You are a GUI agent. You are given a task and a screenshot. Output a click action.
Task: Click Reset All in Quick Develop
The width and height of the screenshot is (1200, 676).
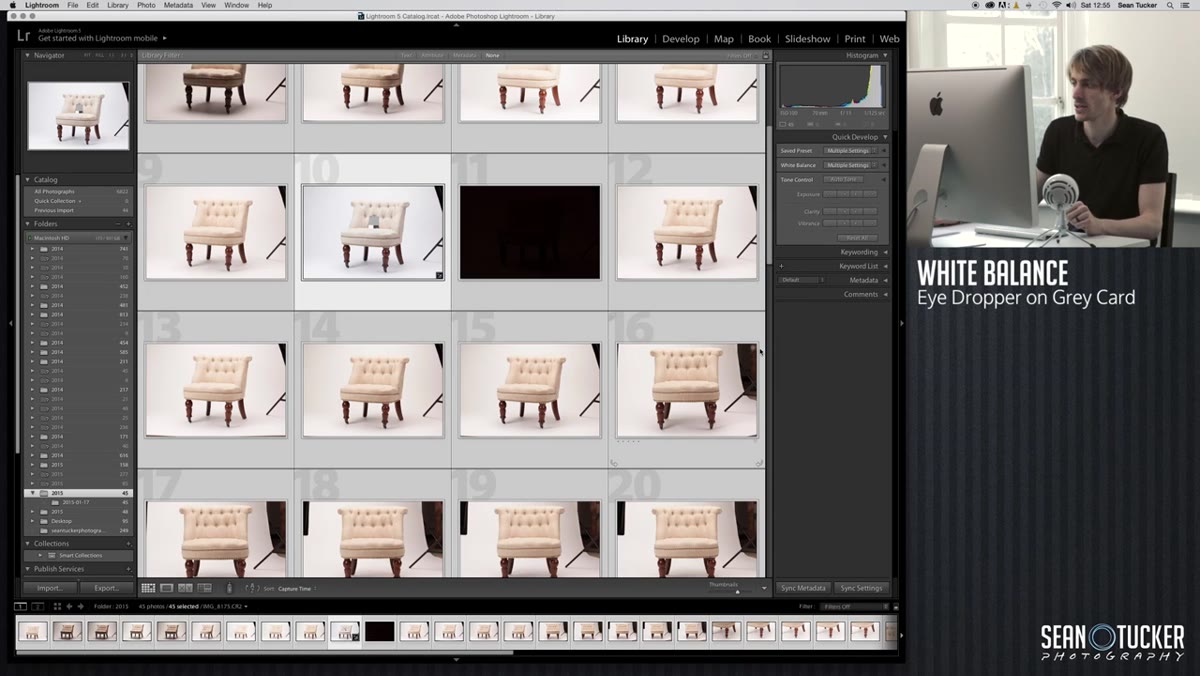point(857,237)
